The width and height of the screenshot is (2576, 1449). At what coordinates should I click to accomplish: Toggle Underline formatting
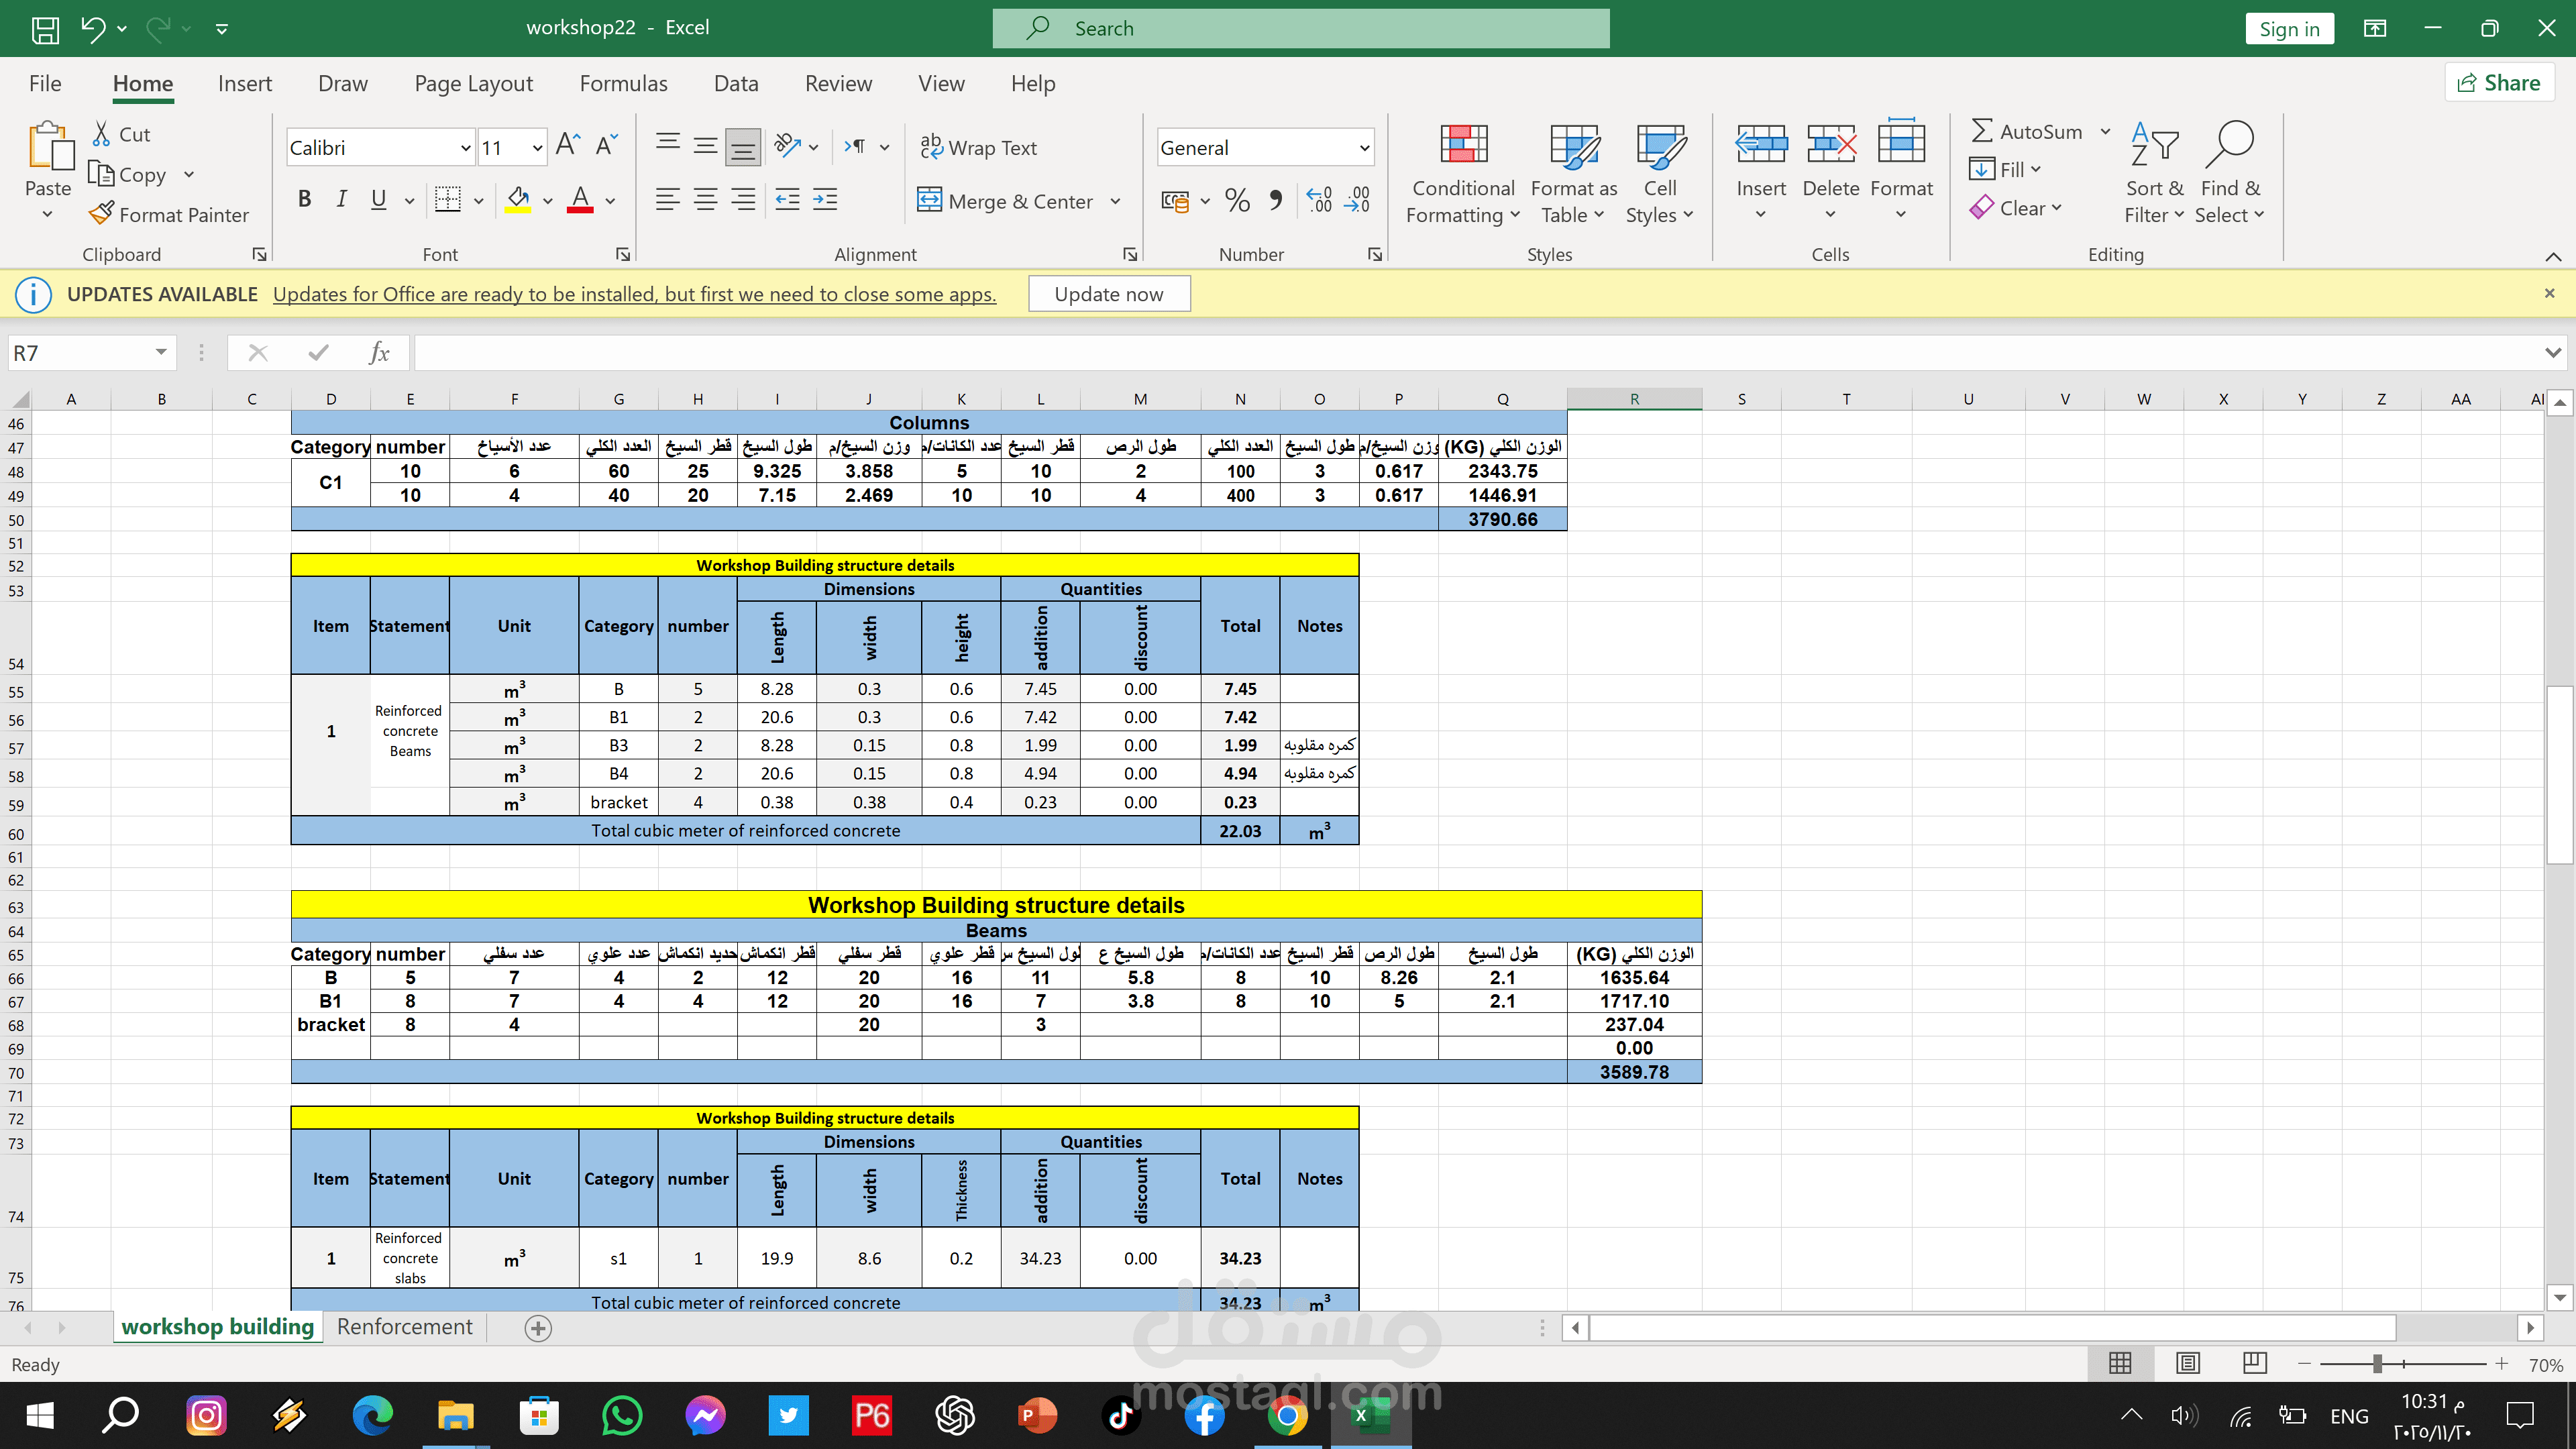click(x=378, y=200)
